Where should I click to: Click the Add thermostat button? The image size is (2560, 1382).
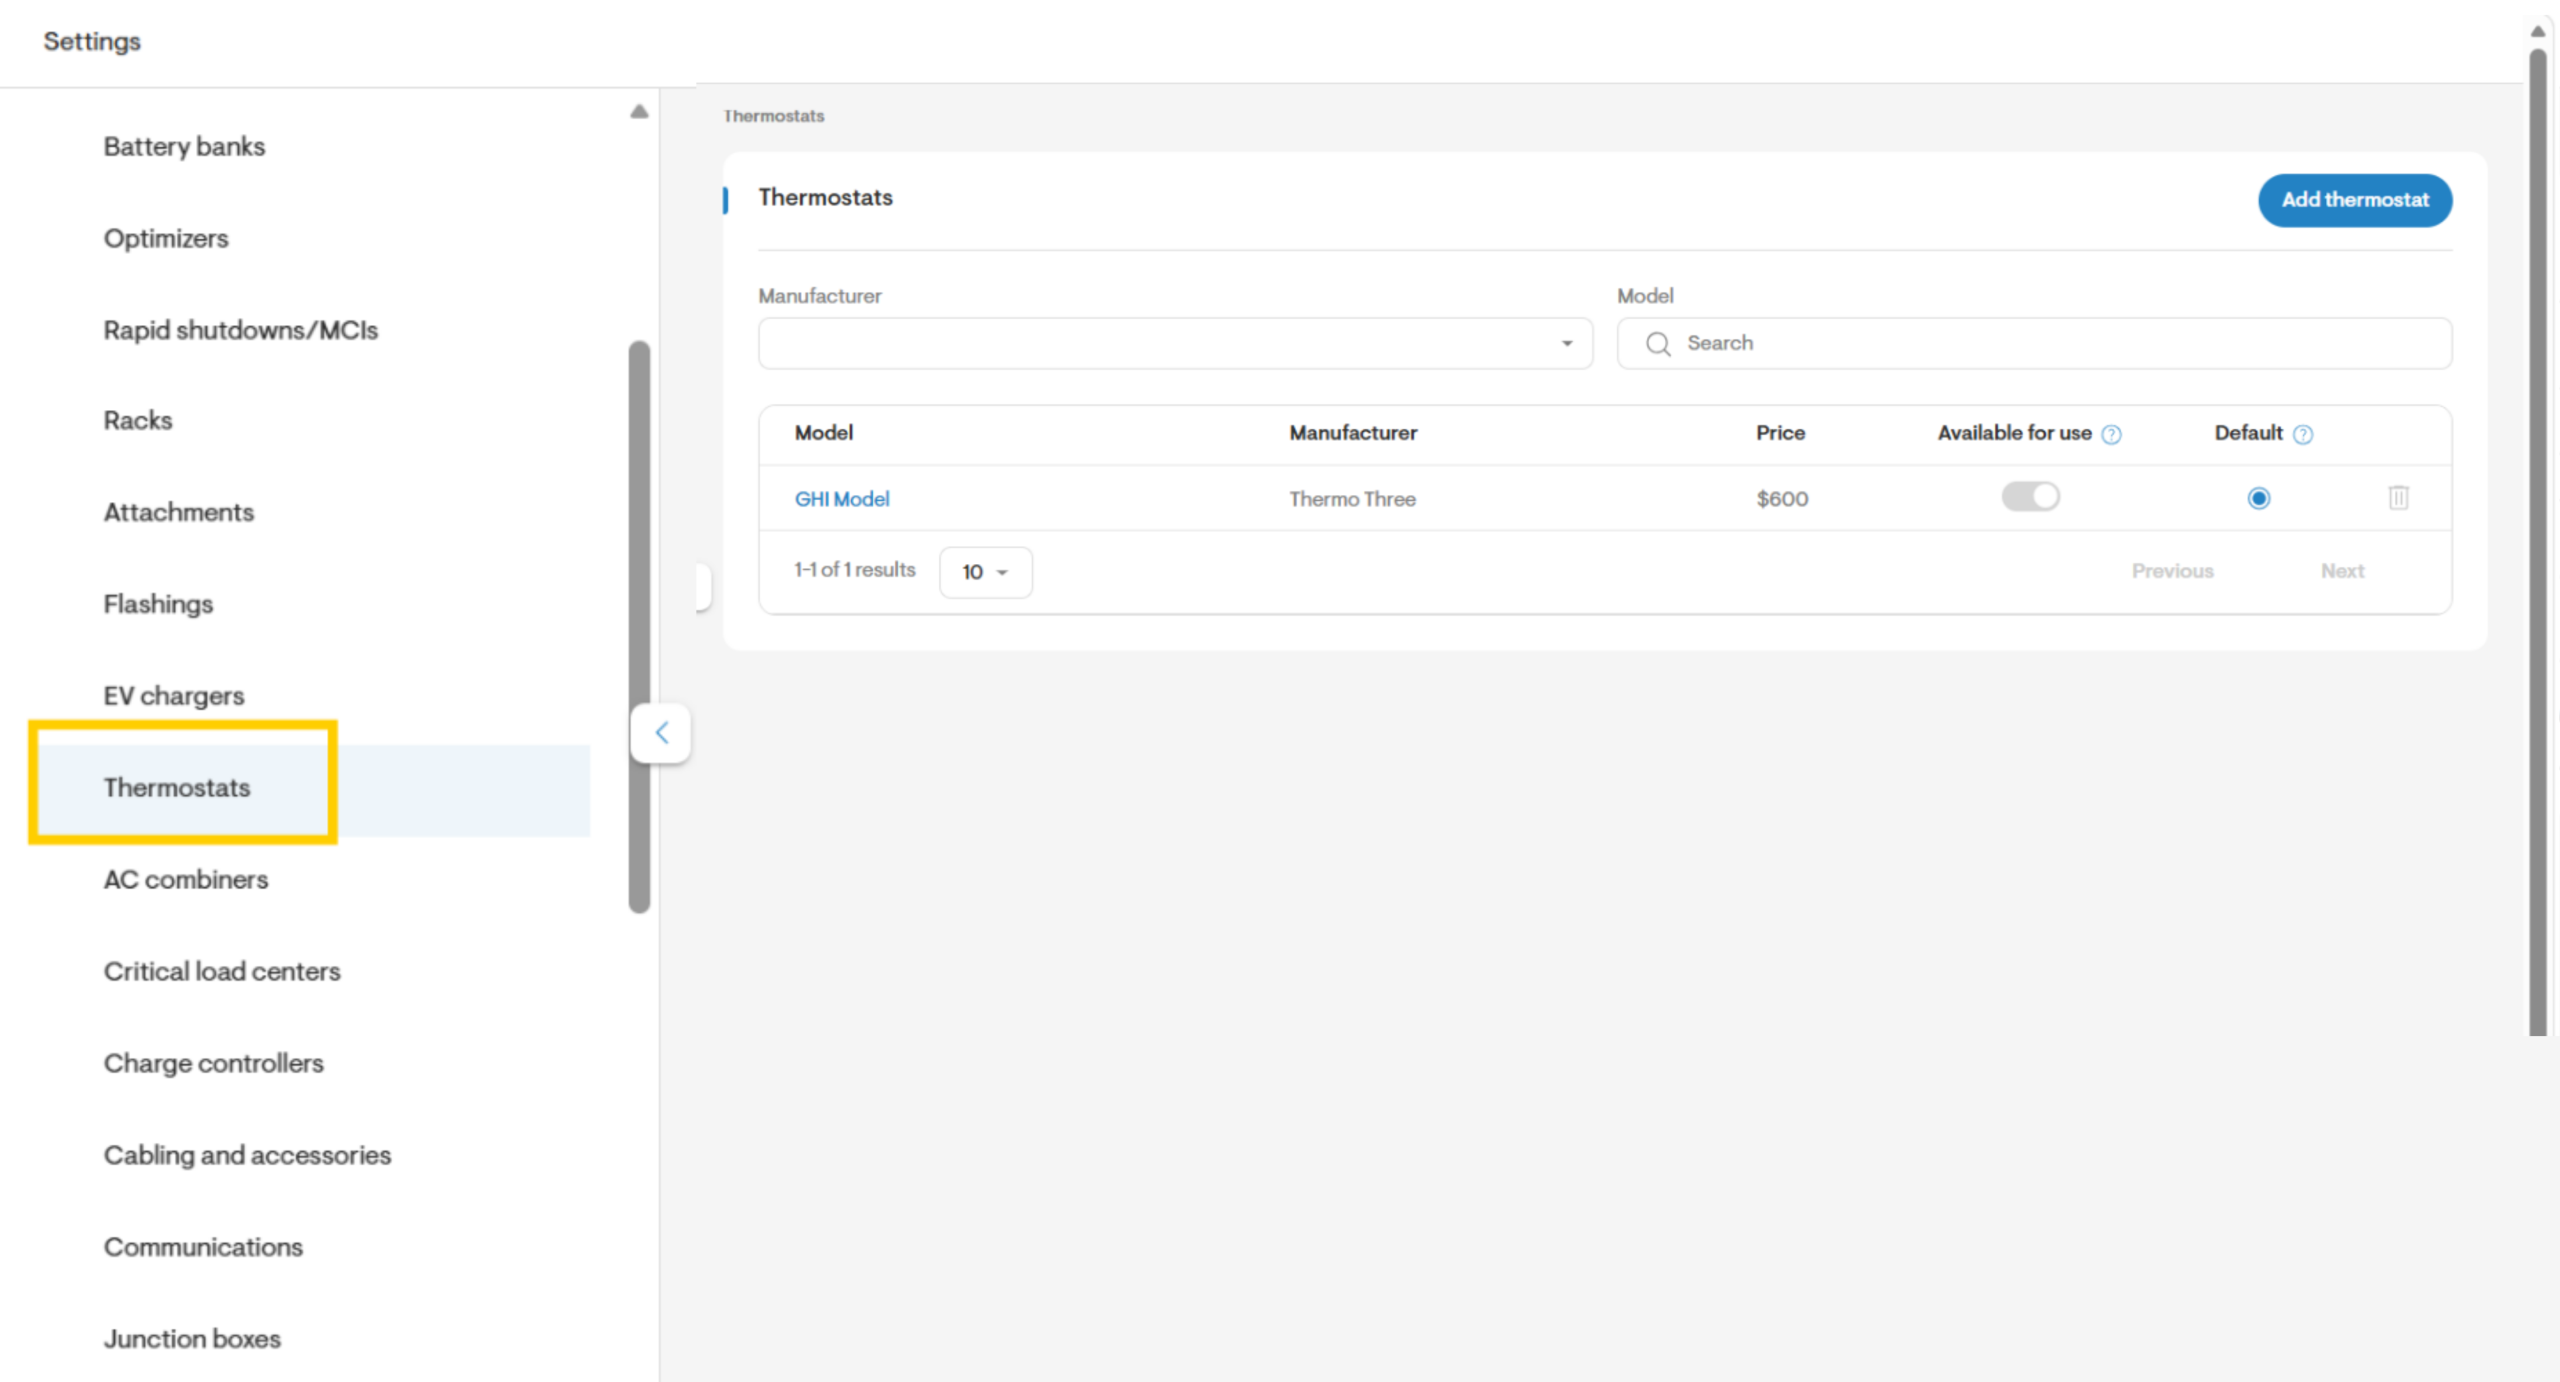click(x=2354, y=200)
